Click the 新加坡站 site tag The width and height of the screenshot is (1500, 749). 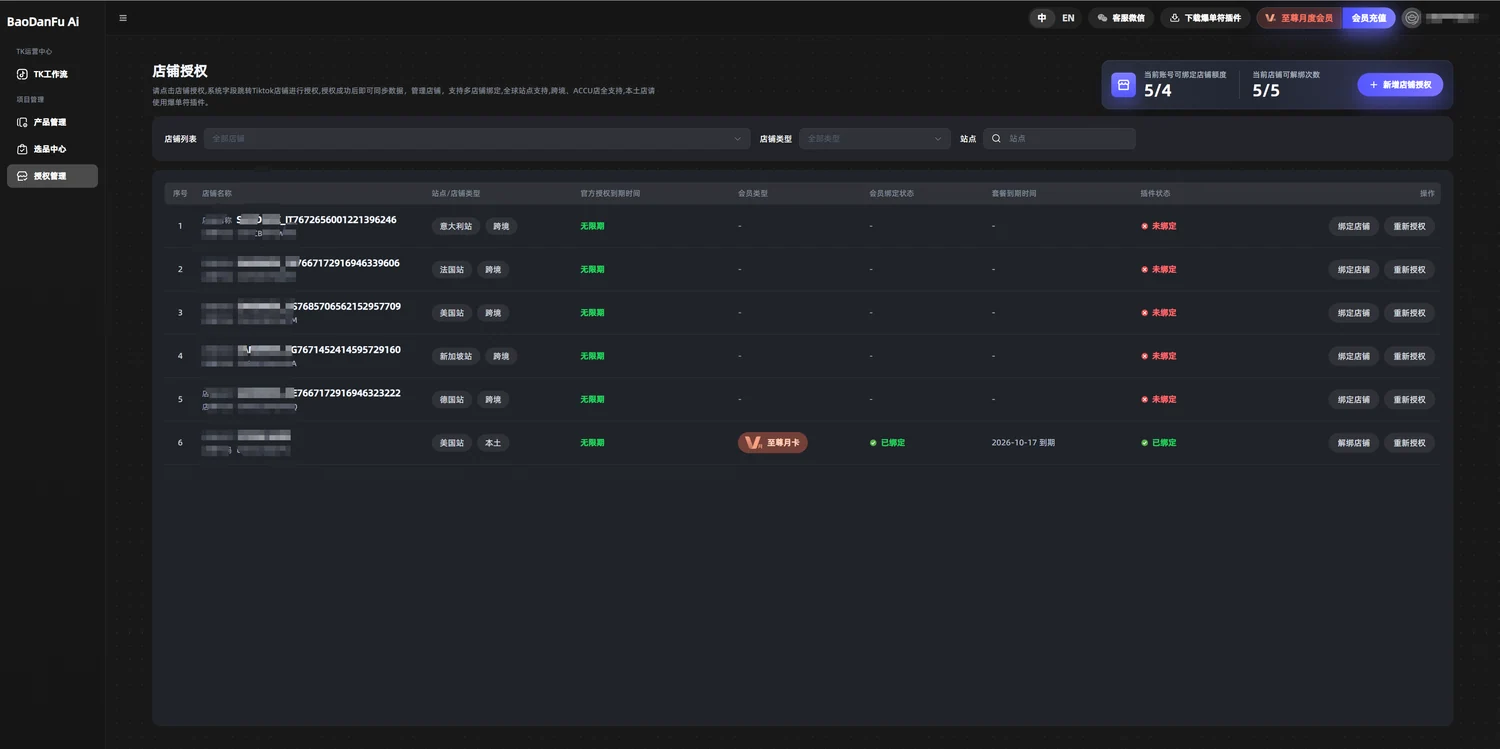[456, 356]
